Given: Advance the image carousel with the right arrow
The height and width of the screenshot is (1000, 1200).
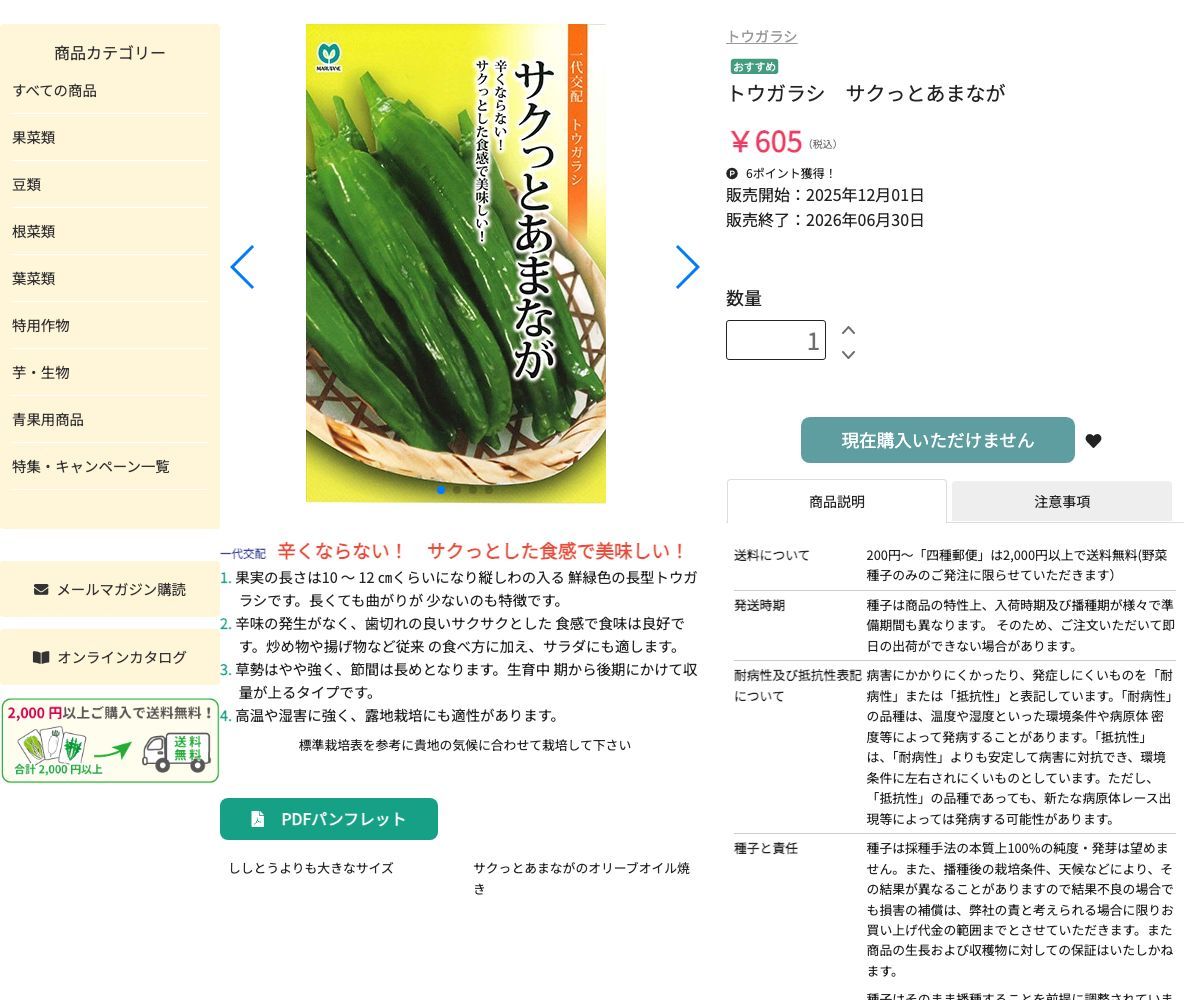Looking at the screenshot, I should click(x=688, y=267).
